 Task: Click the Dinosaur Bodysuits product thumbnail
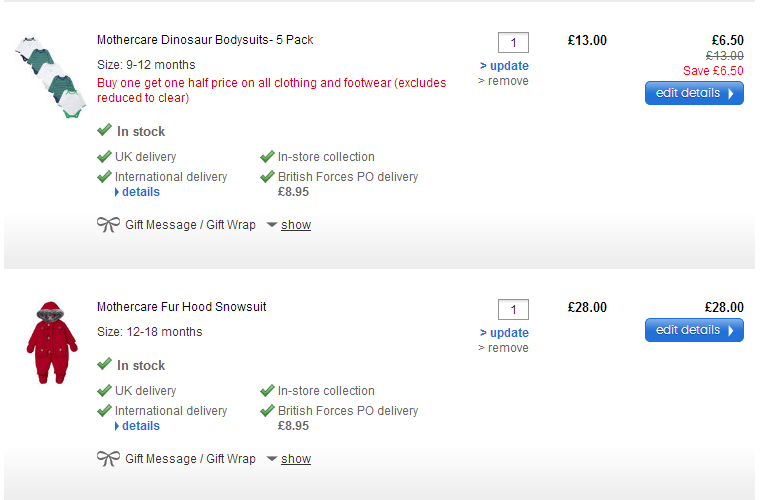(x=50, y=77)
